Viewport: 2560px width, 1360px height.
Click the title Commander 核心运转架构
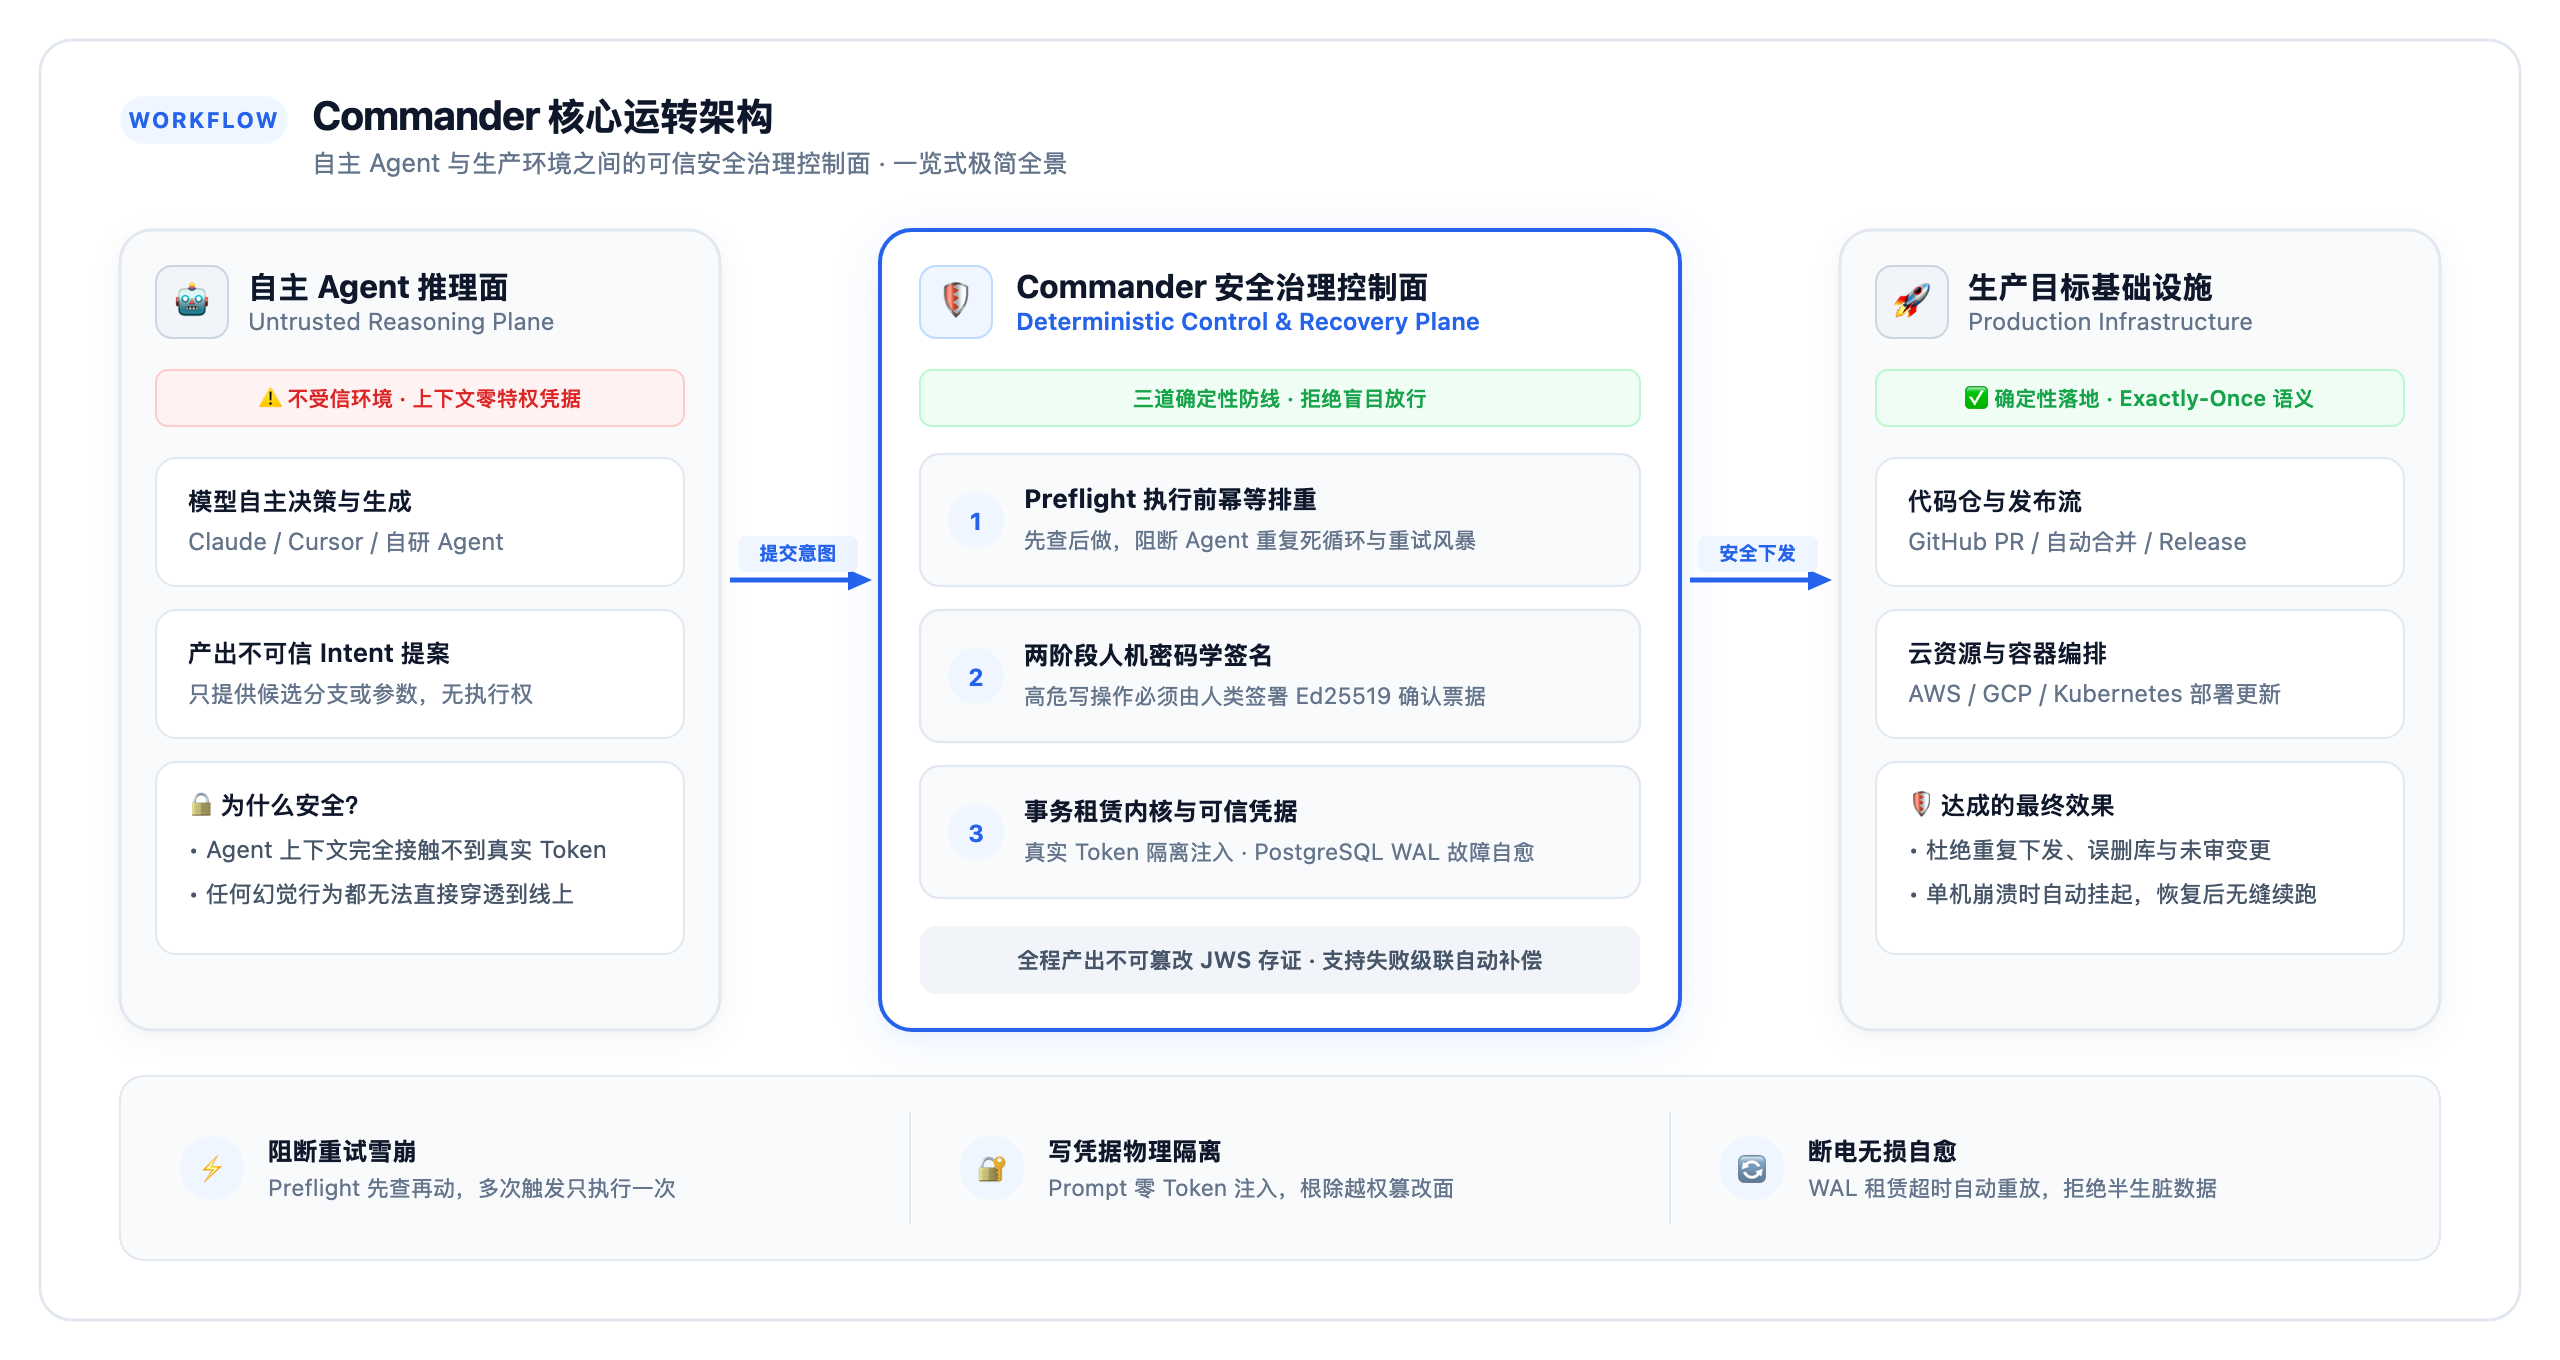[x=543, y=117]
